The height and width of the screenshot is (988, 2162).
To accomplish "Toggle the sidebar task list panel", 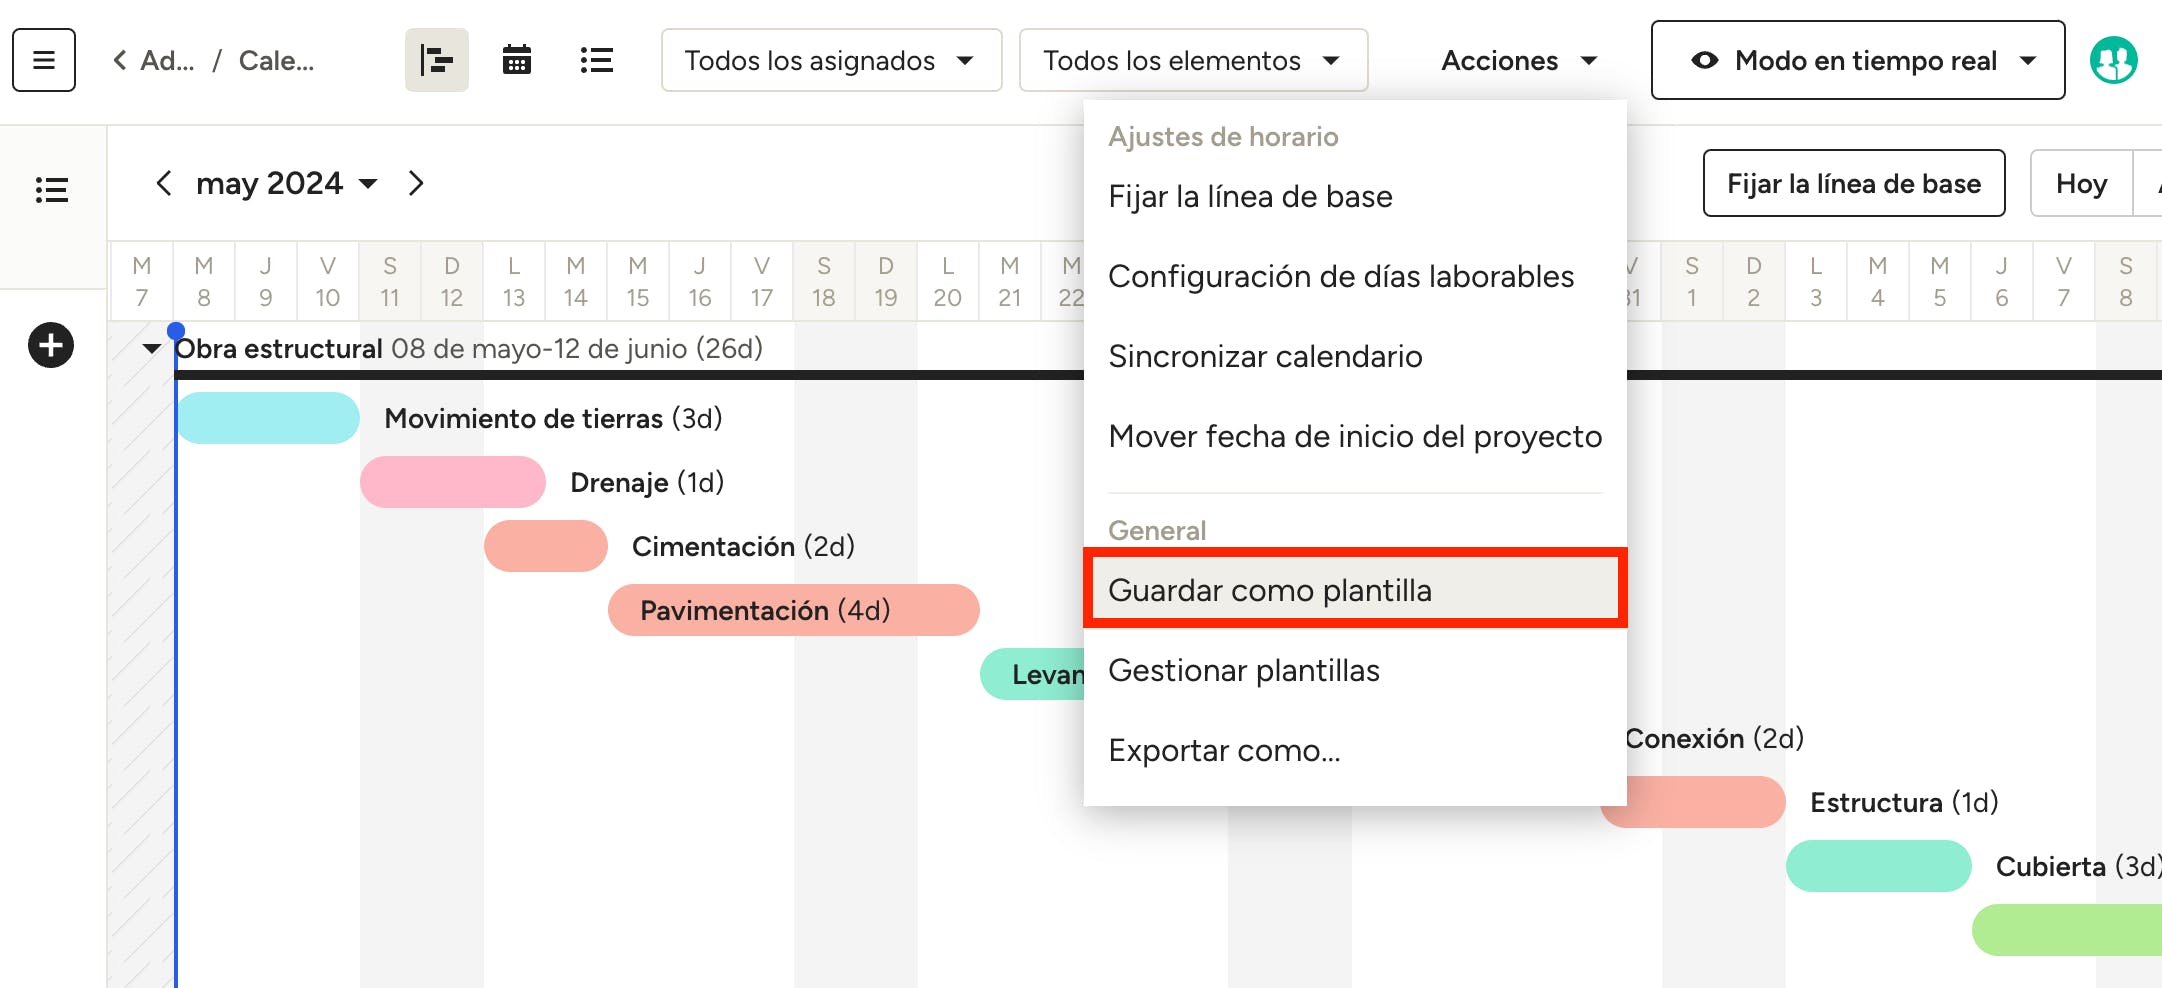I will (x=52, y=190).
